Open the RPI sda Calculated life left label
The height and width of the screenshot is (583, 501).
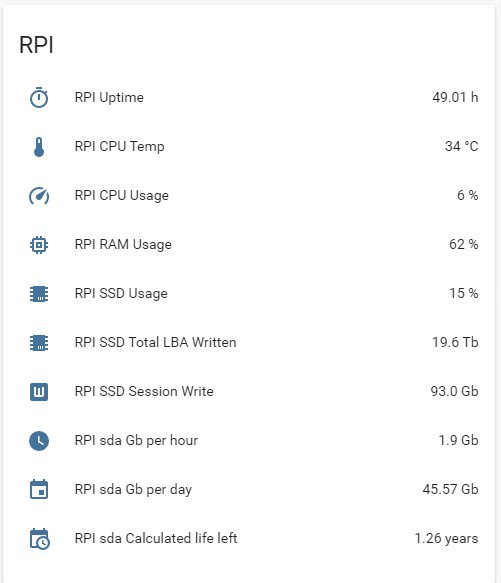click(x=156, y=538)
